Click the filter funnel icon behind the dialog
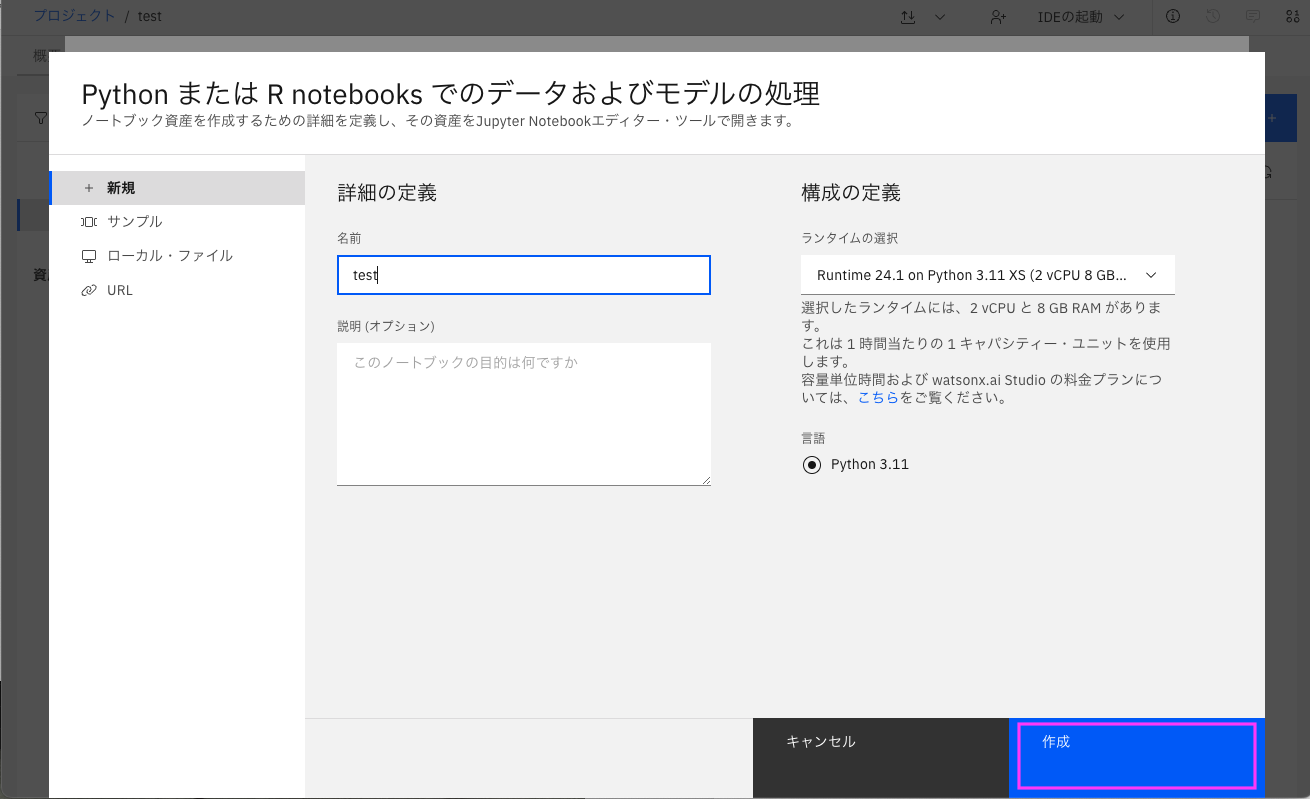The height and width of the screenshot is (799, 1310). 41,118
